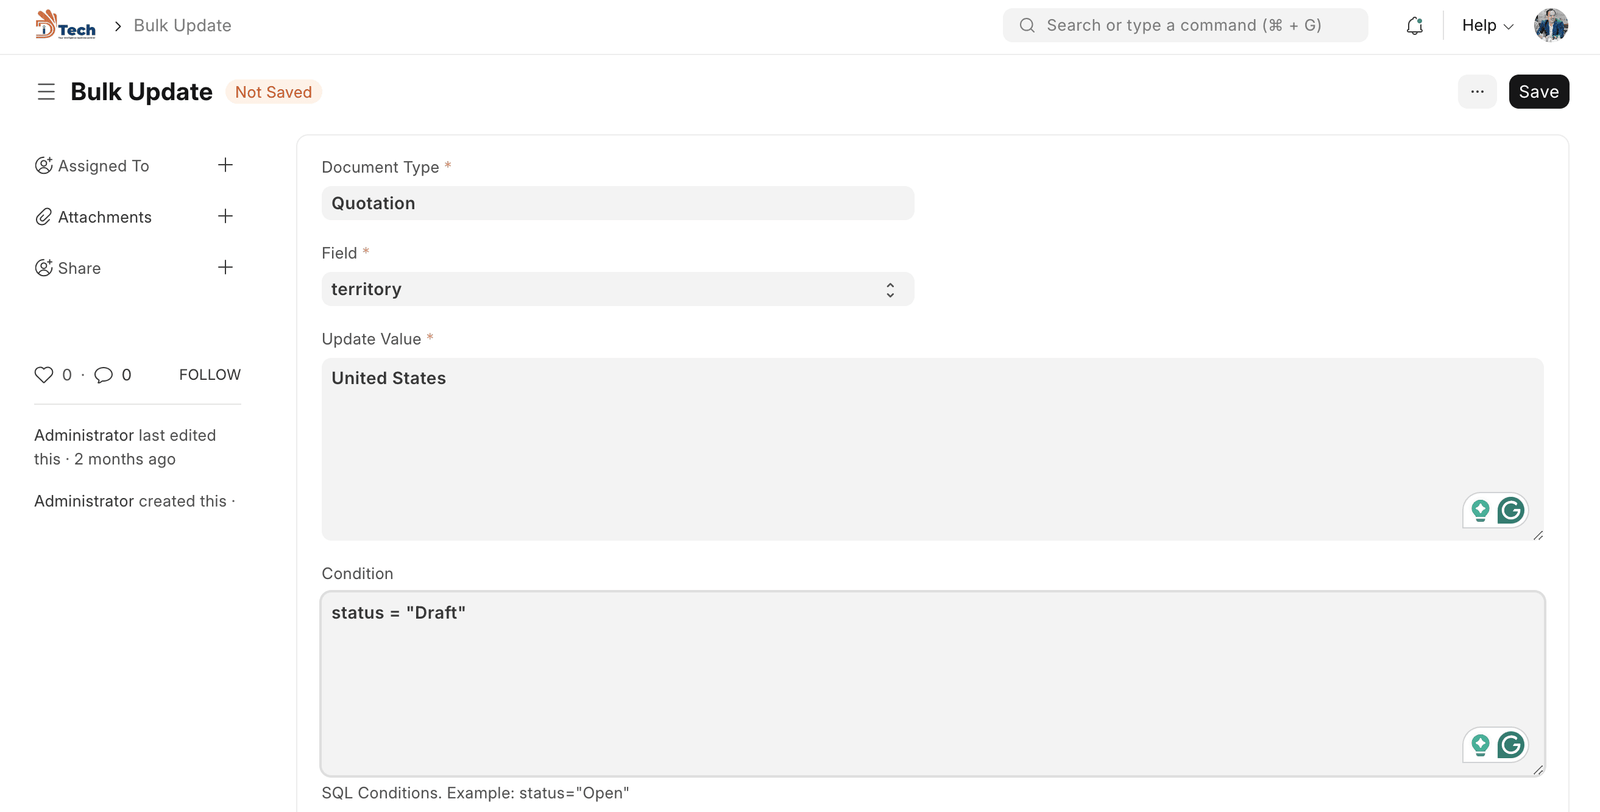Add an assignee with plus icon
Image resolution: width=1600 pixels, height=812 pixels.
click(225, 165)
